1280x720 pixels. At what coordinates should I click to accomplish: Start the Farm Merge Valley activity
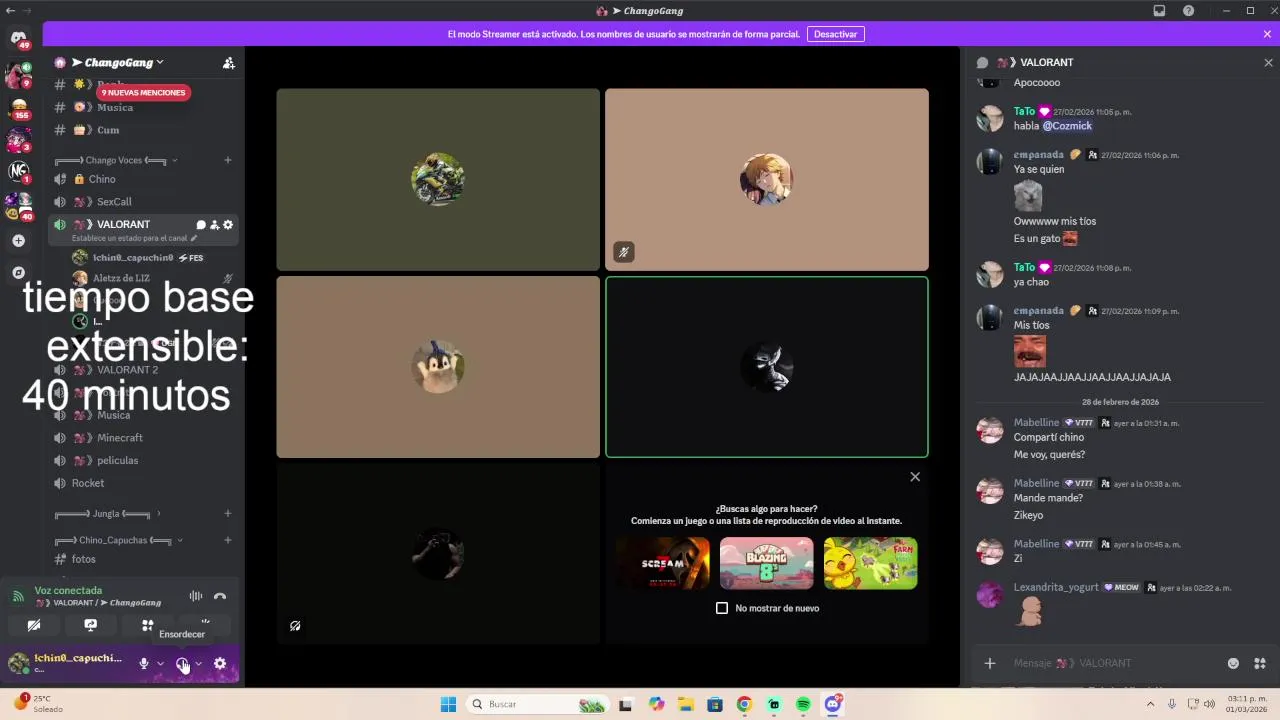871,563
